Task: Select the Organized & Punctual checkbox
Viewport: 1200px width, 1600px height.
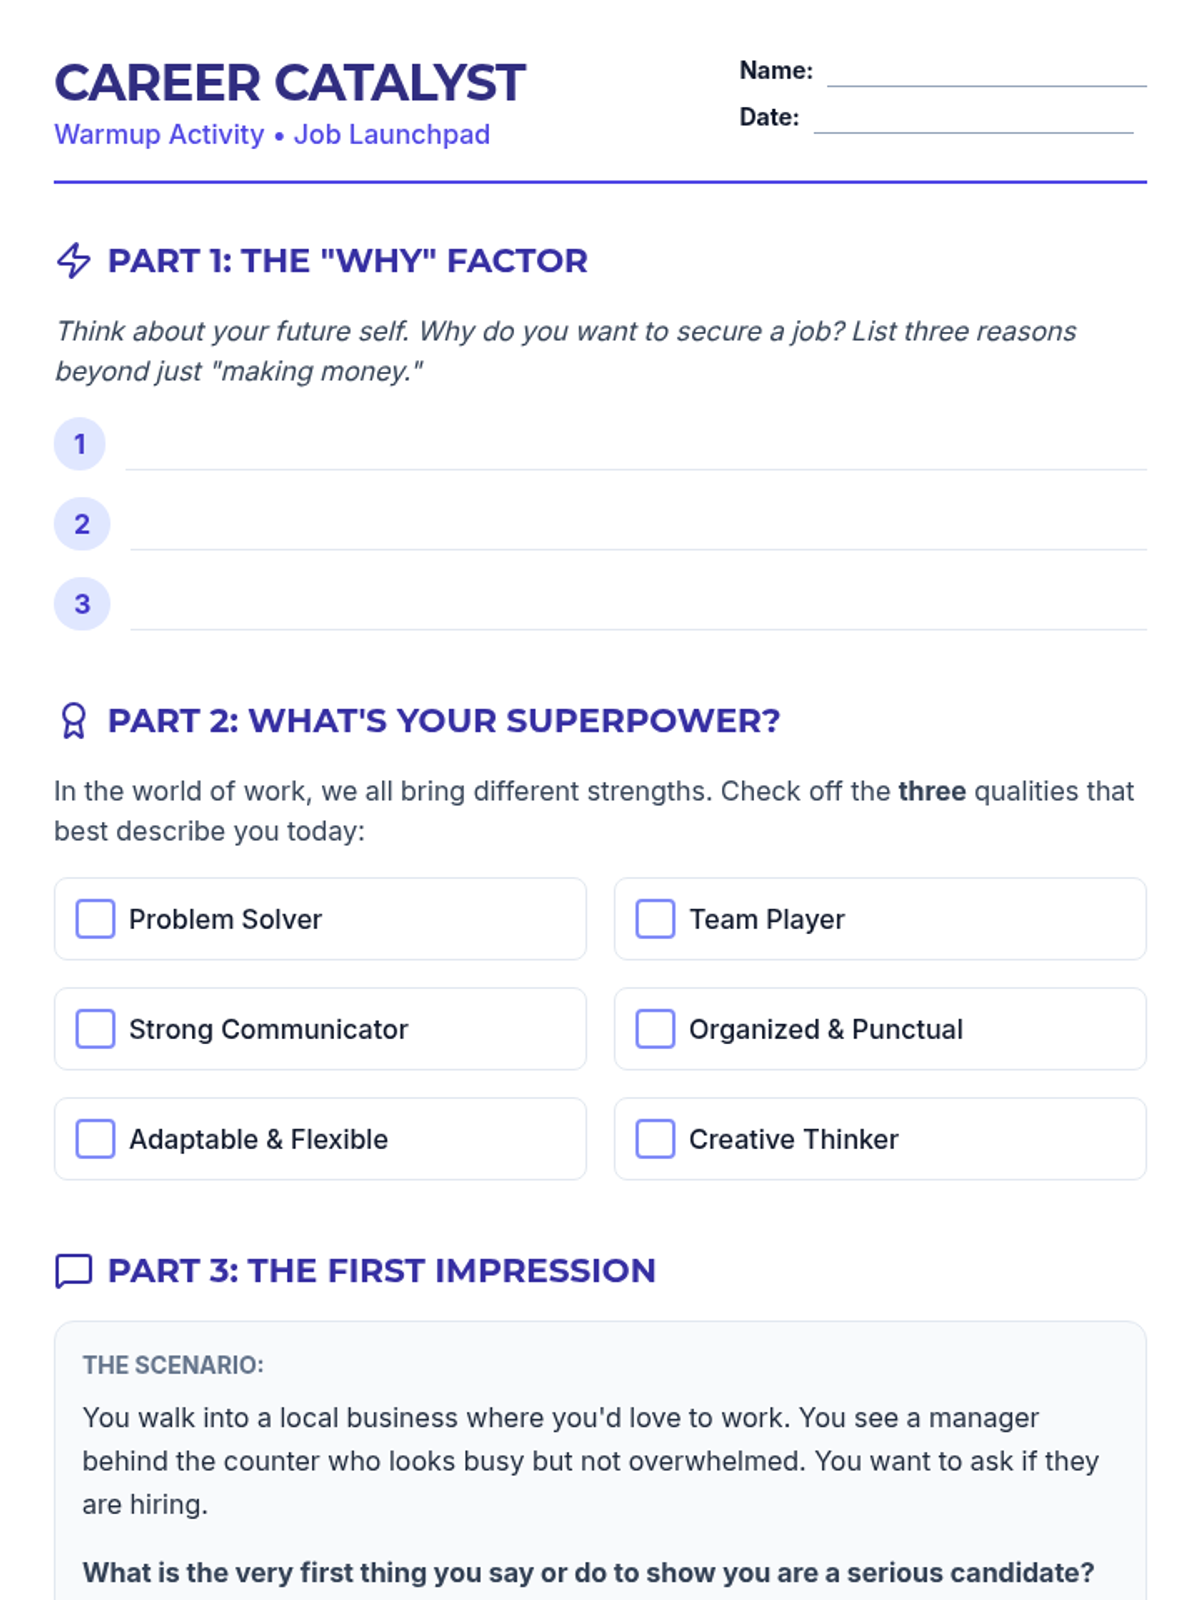Action: [656, 1029]
